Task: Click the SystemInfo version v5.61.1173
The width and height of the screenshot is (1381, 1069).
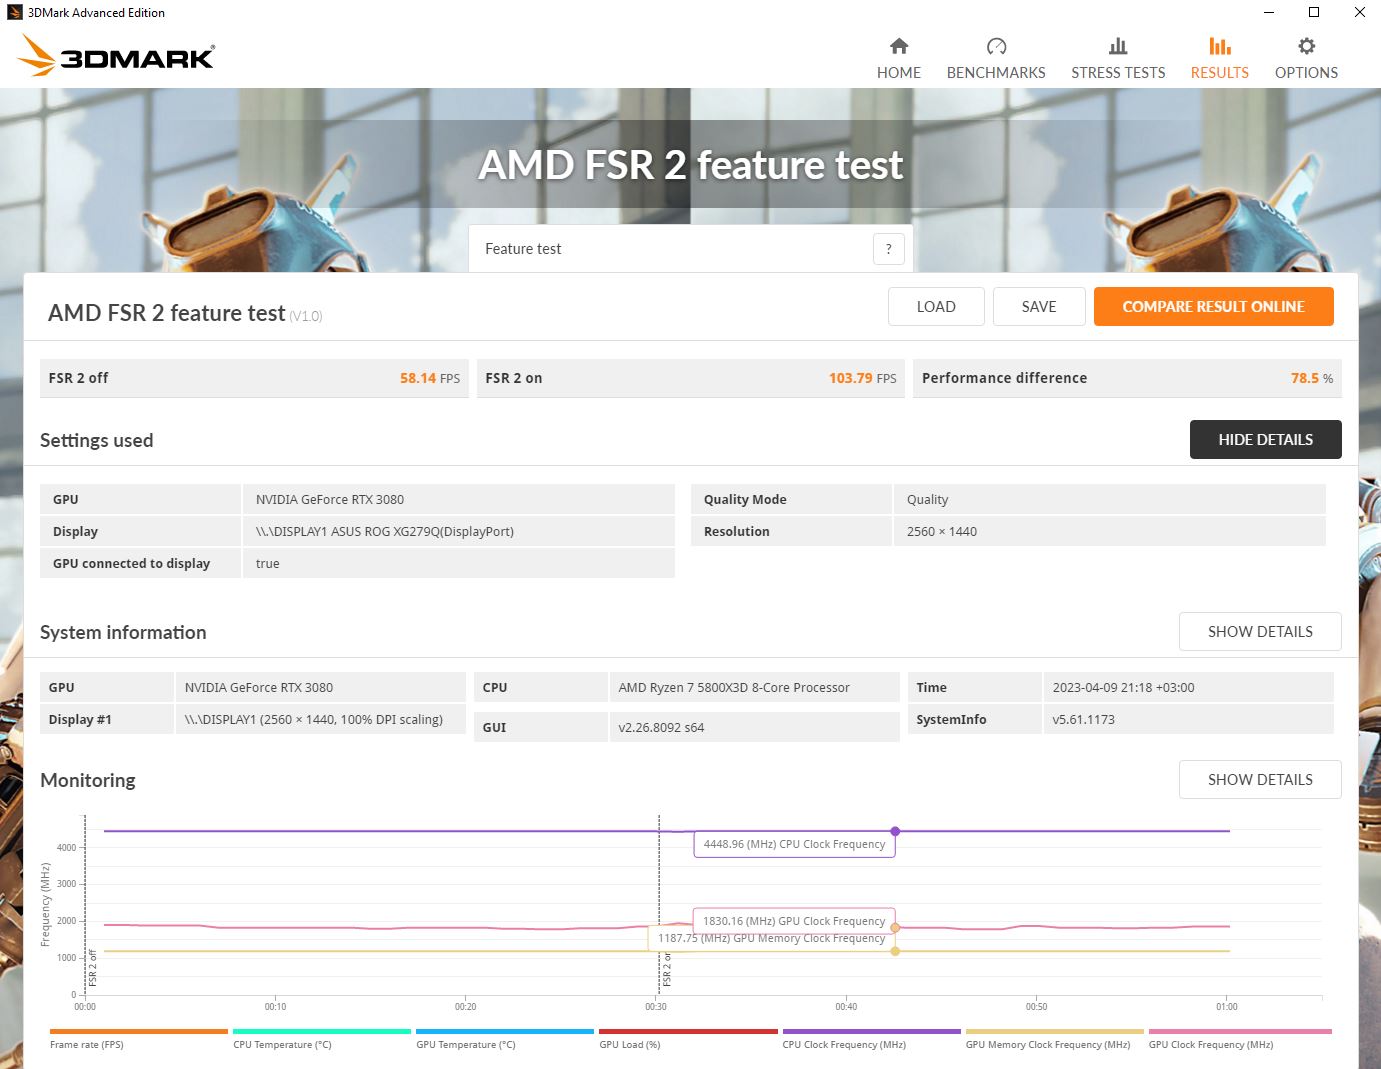Action: (x=1188, y=720)
